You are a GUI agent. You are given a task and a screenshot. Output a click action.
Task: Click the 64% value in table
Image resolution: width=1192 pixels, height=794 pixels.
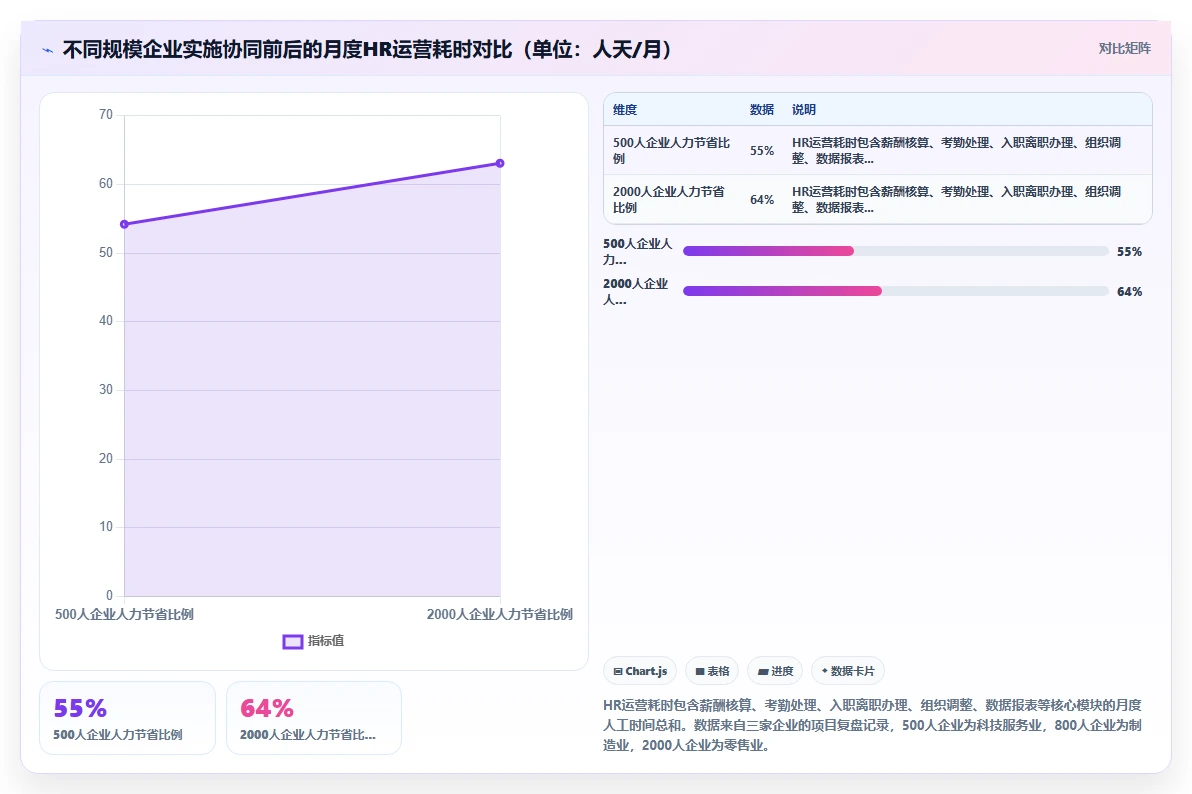(x=762, y=200)
